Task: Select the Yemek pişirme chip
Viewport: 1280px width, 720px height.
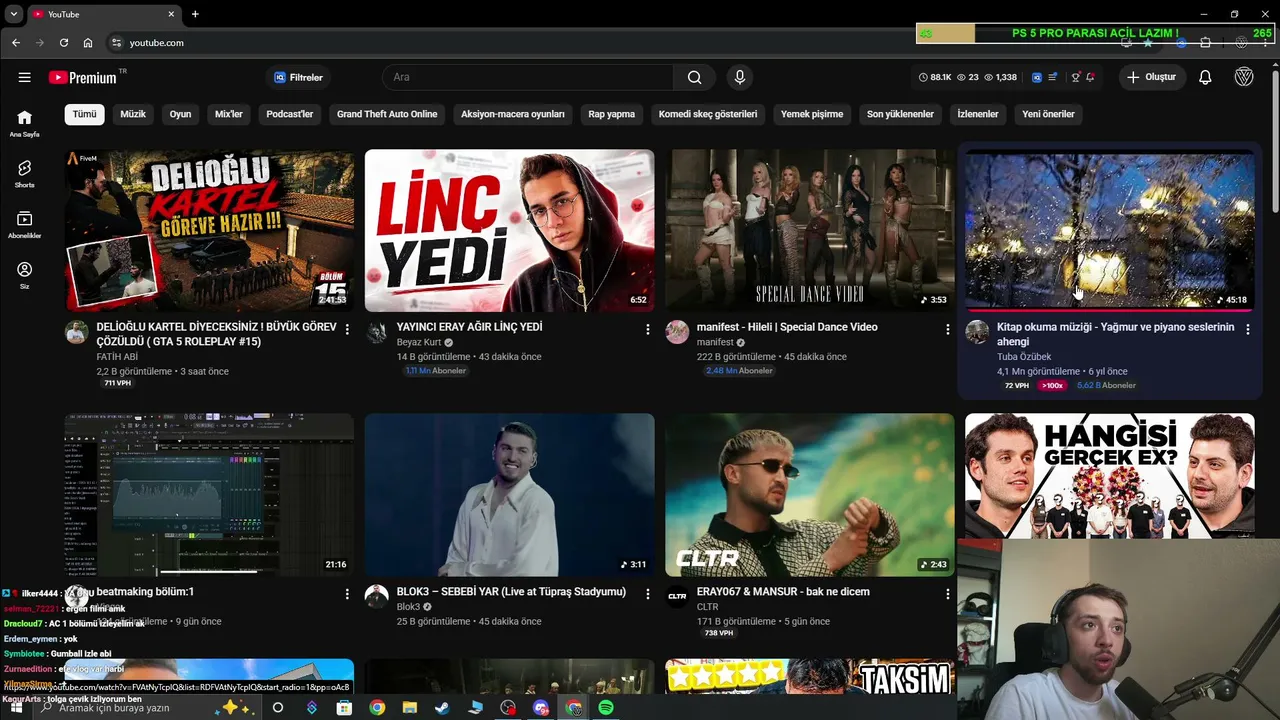Action: pos(812,114)
